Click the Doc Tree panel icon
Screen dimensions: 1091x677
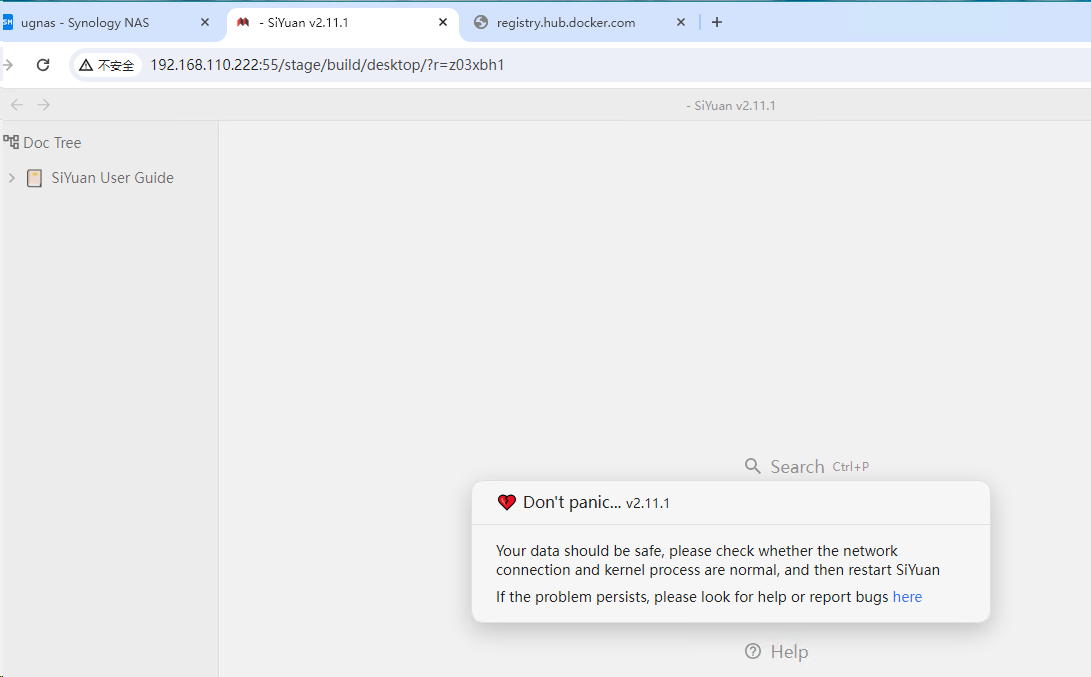point(12,142)
